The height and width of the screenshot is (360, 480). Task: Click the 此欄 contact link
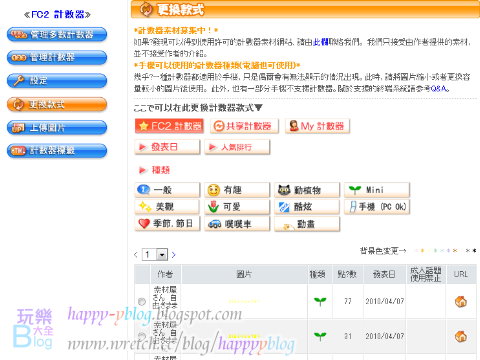pos(321,42)
